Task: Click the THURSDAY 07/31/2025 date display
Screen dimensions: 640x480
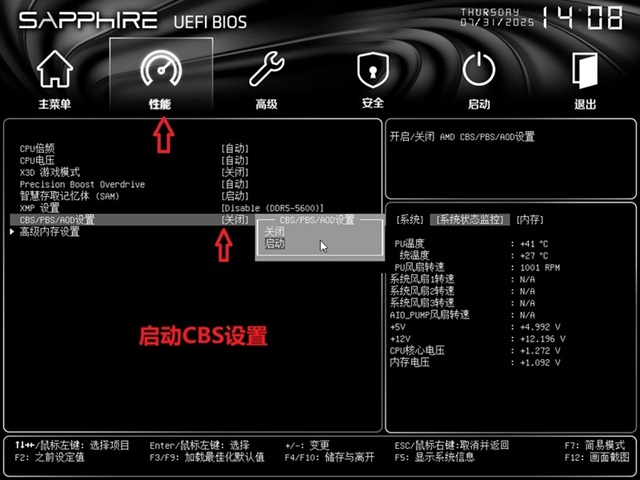Action: pos(497,17)
